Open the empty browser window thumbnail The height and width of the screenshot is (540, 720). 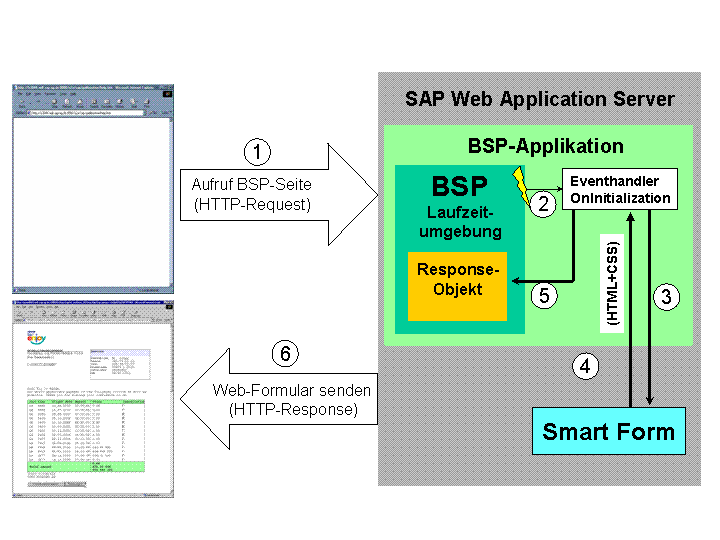(x=93, y=189)
